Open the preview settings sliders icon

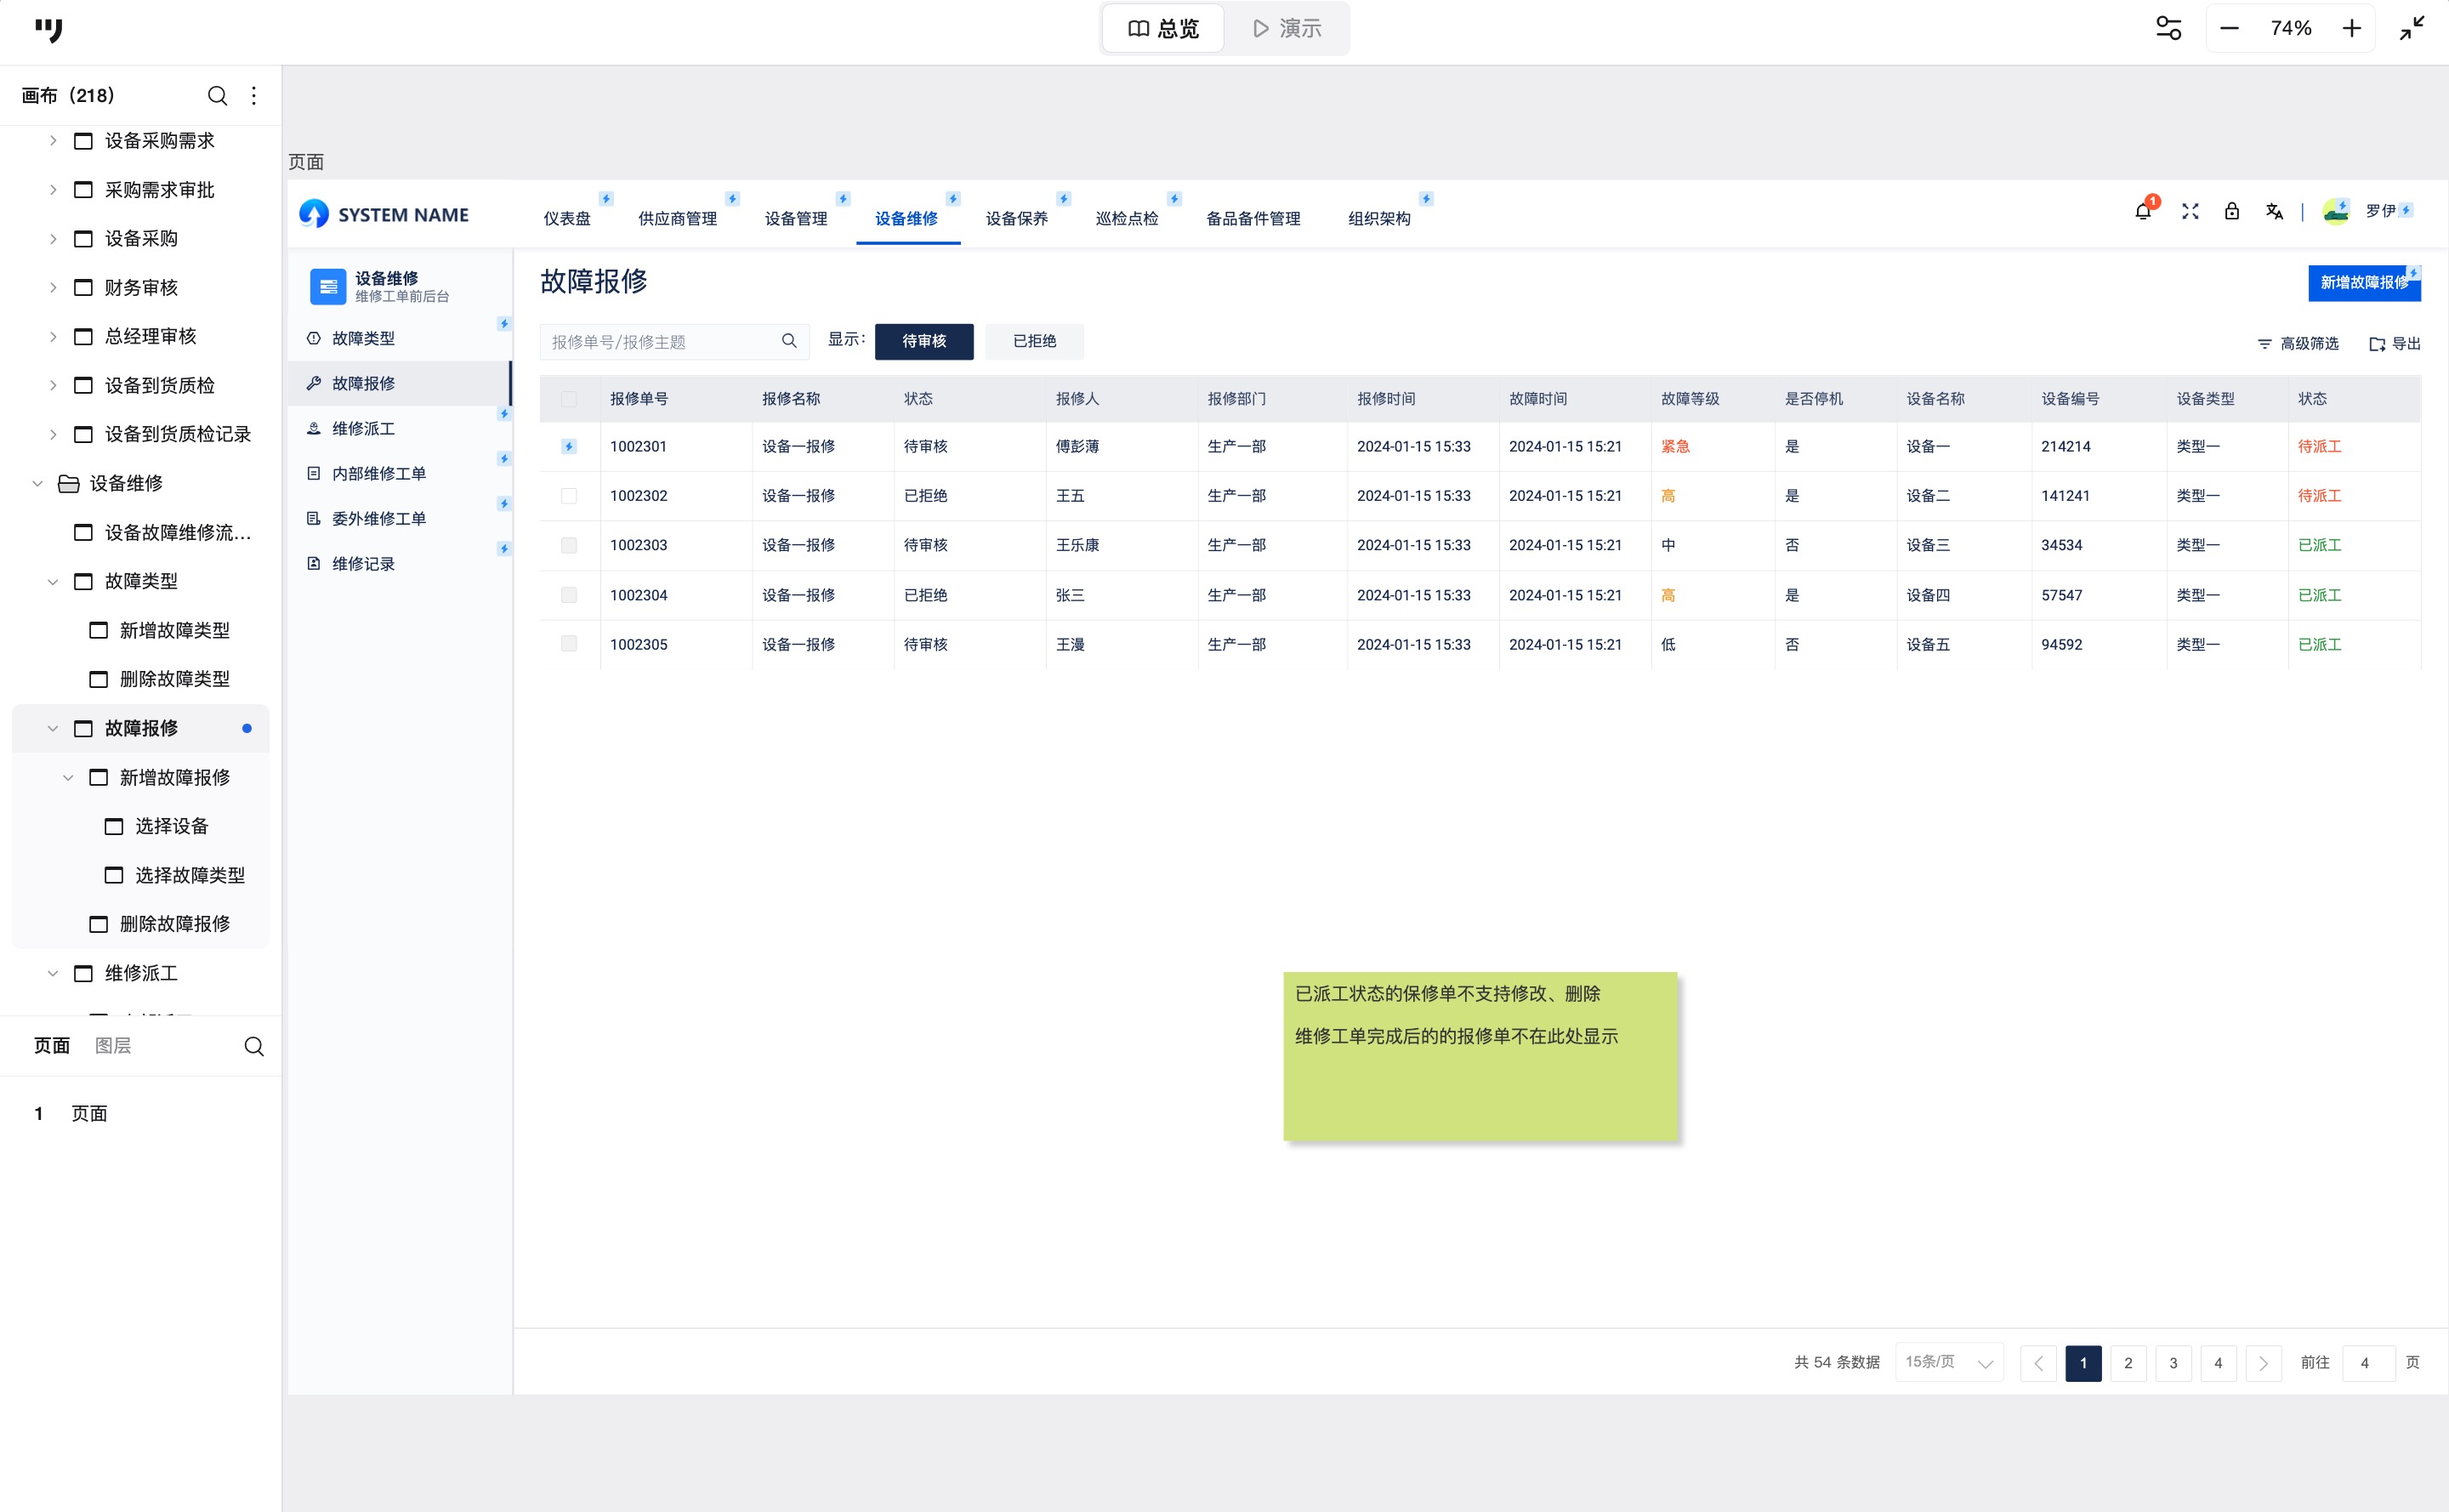[2168, 28]
